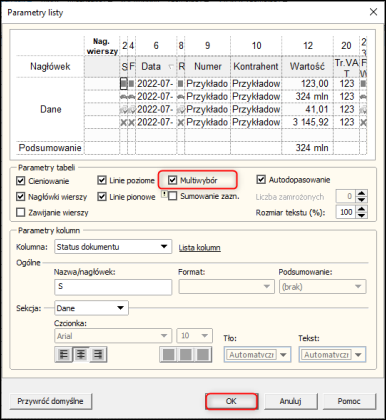The image size is (386, 420).
Task: Select the R column header in preview
Action: (181, 66)
